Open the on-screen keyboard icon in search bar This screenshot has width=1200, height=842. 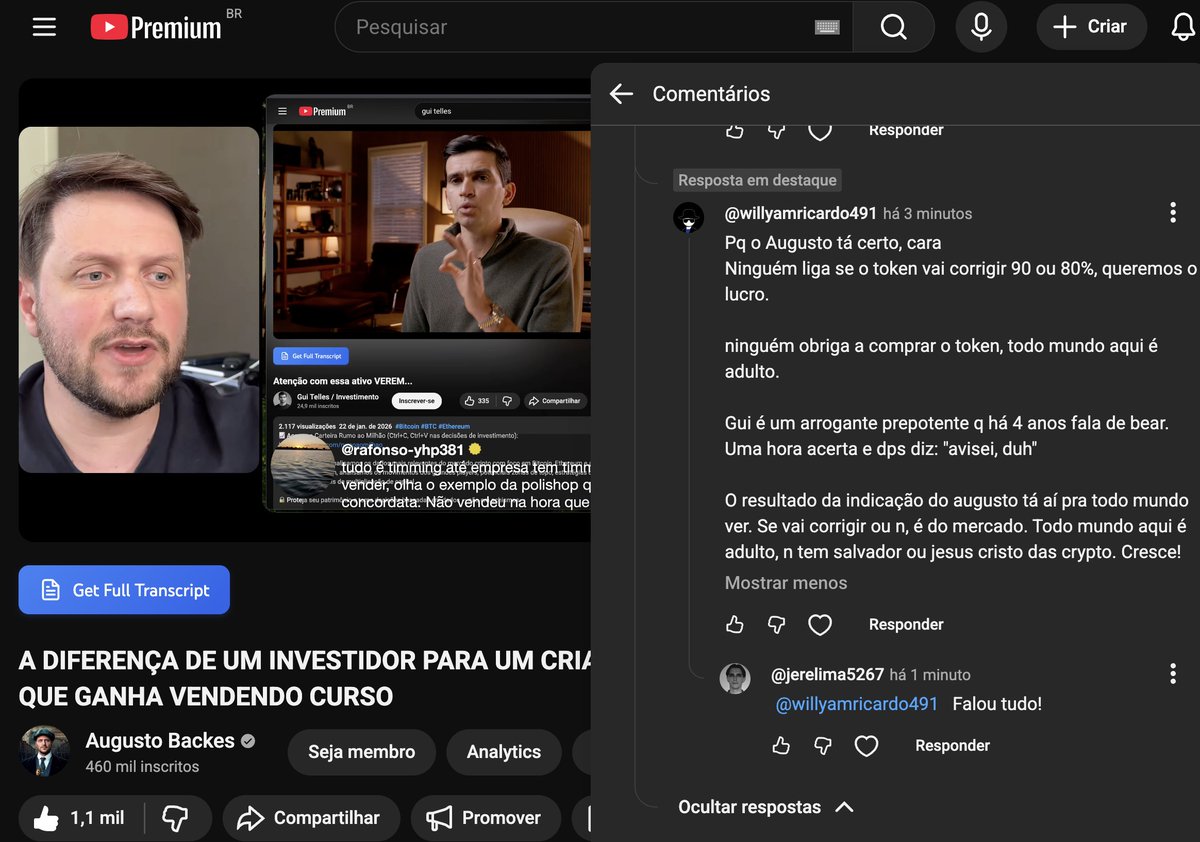point(827,27)
